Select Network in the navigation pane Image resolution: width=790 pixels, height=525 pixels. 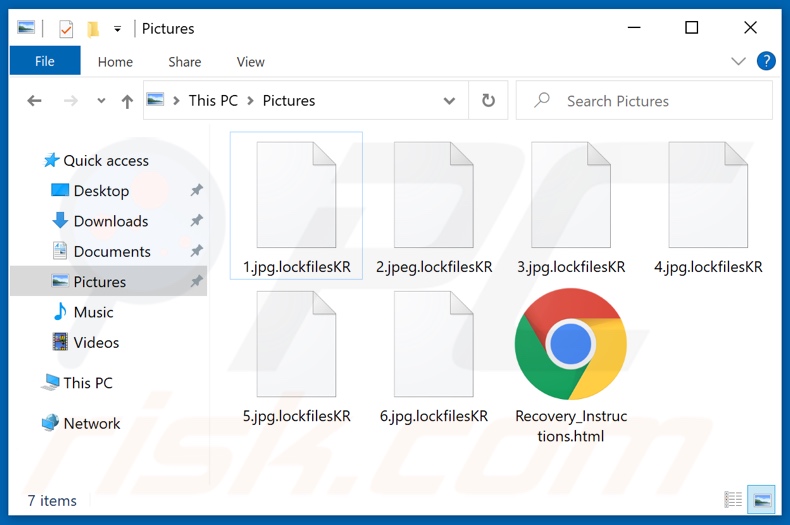81,423
